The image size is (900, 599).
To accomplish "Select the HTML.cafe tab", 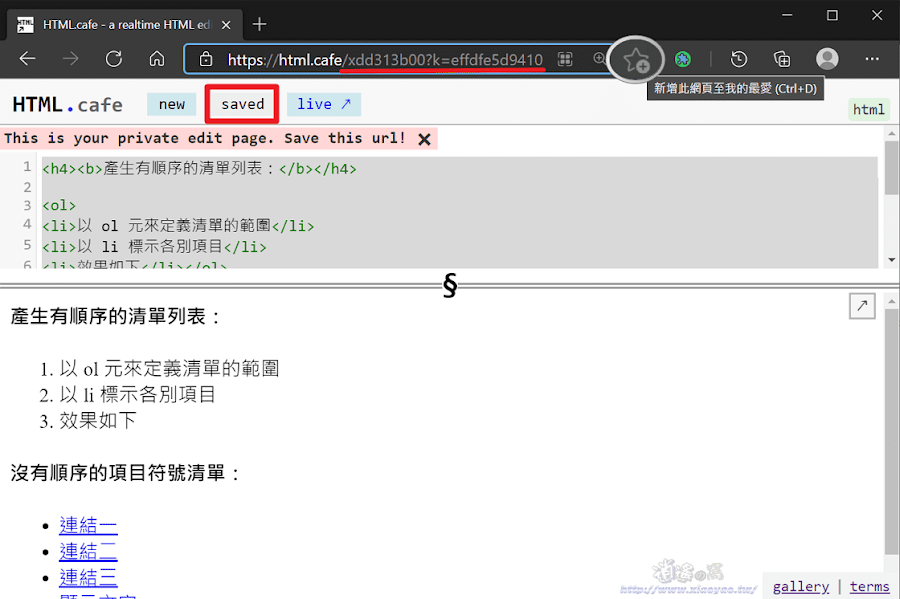I will click(125, 25).
